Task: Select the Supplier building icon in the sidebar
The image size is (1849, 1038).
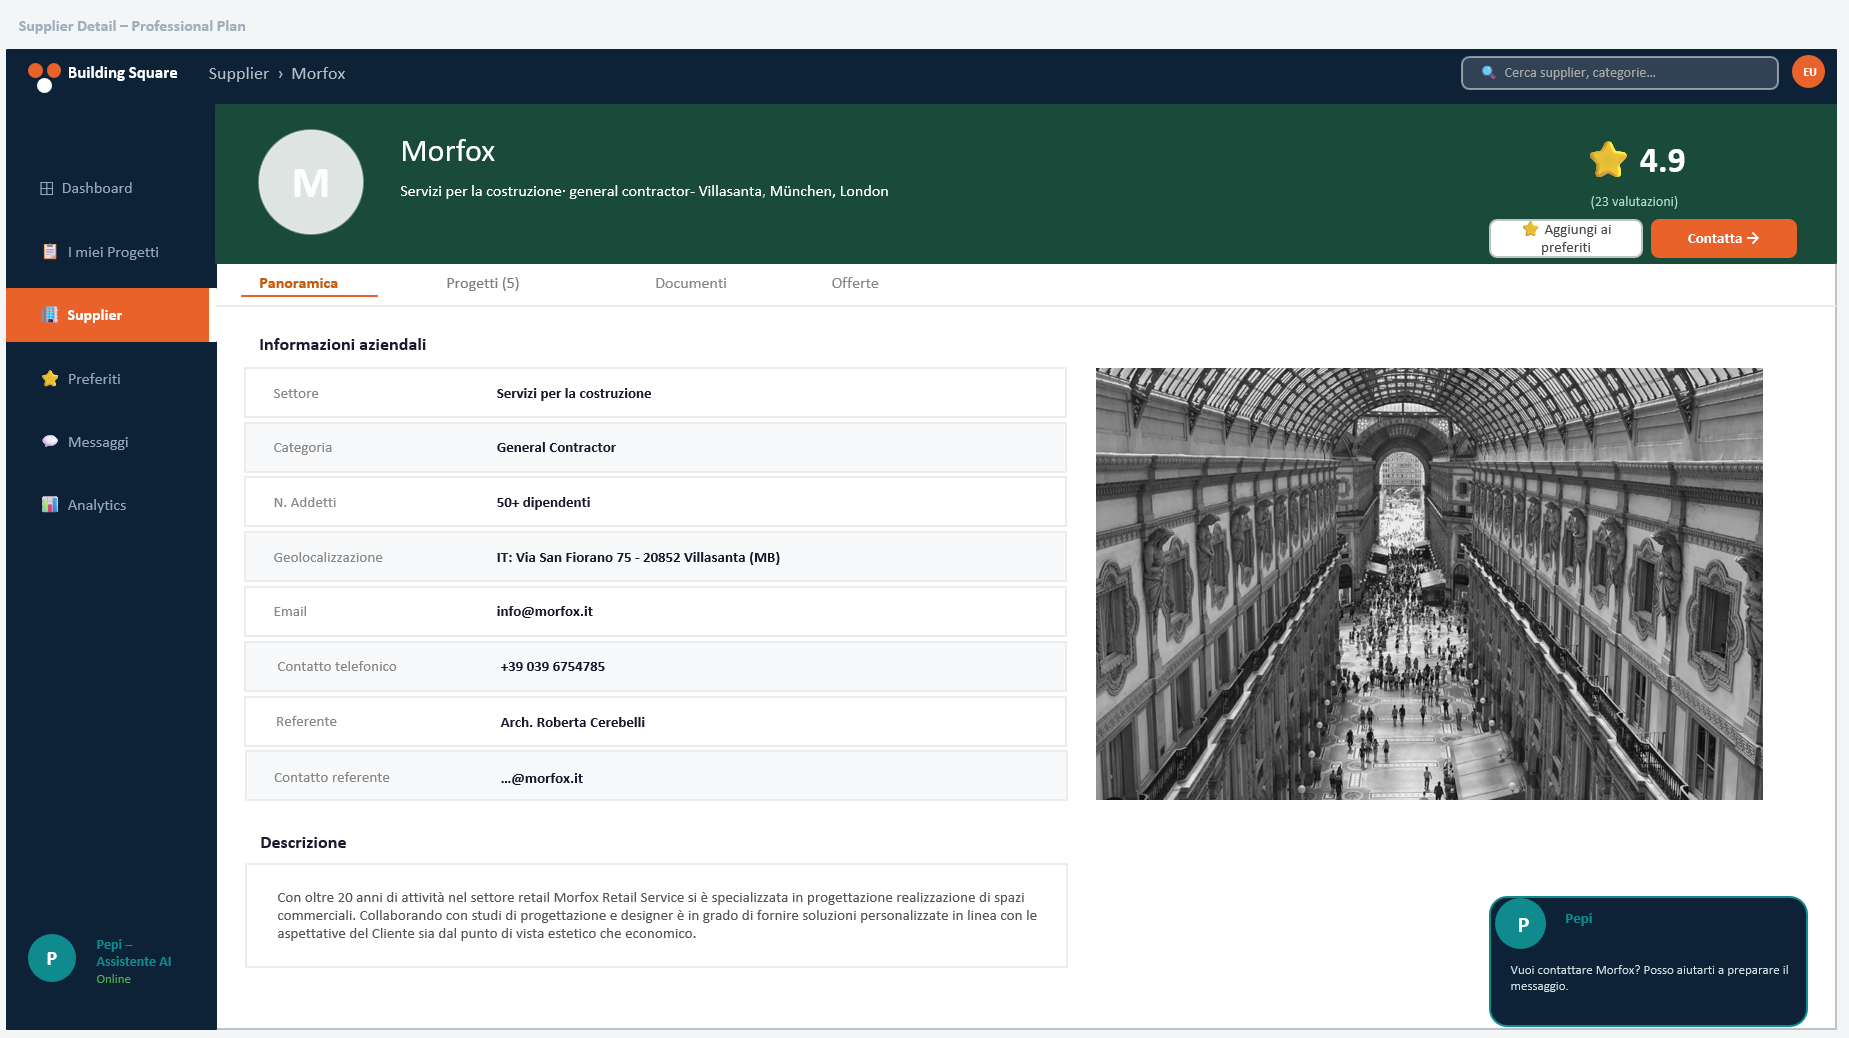Action: click(x=50, y=314)
